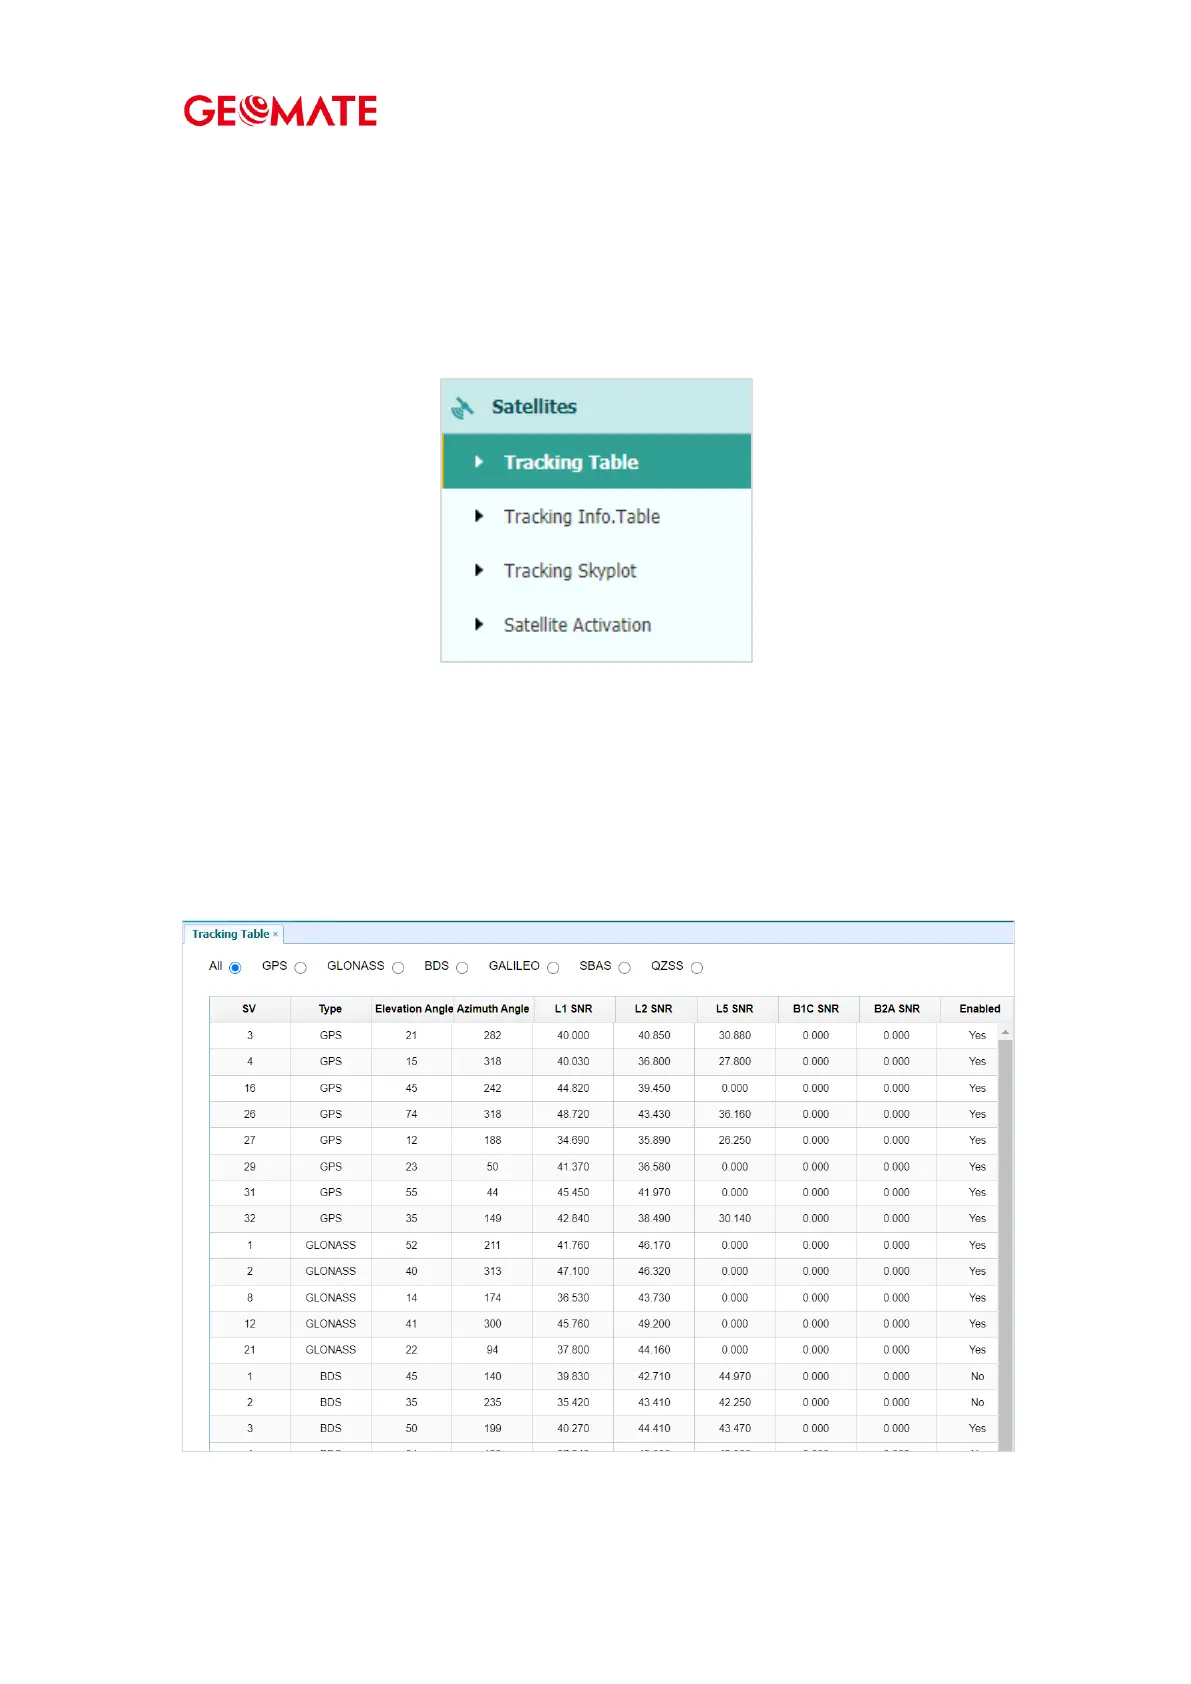
Task: Click the B1C SNR column header
Action: click(x=816, y=1009)
